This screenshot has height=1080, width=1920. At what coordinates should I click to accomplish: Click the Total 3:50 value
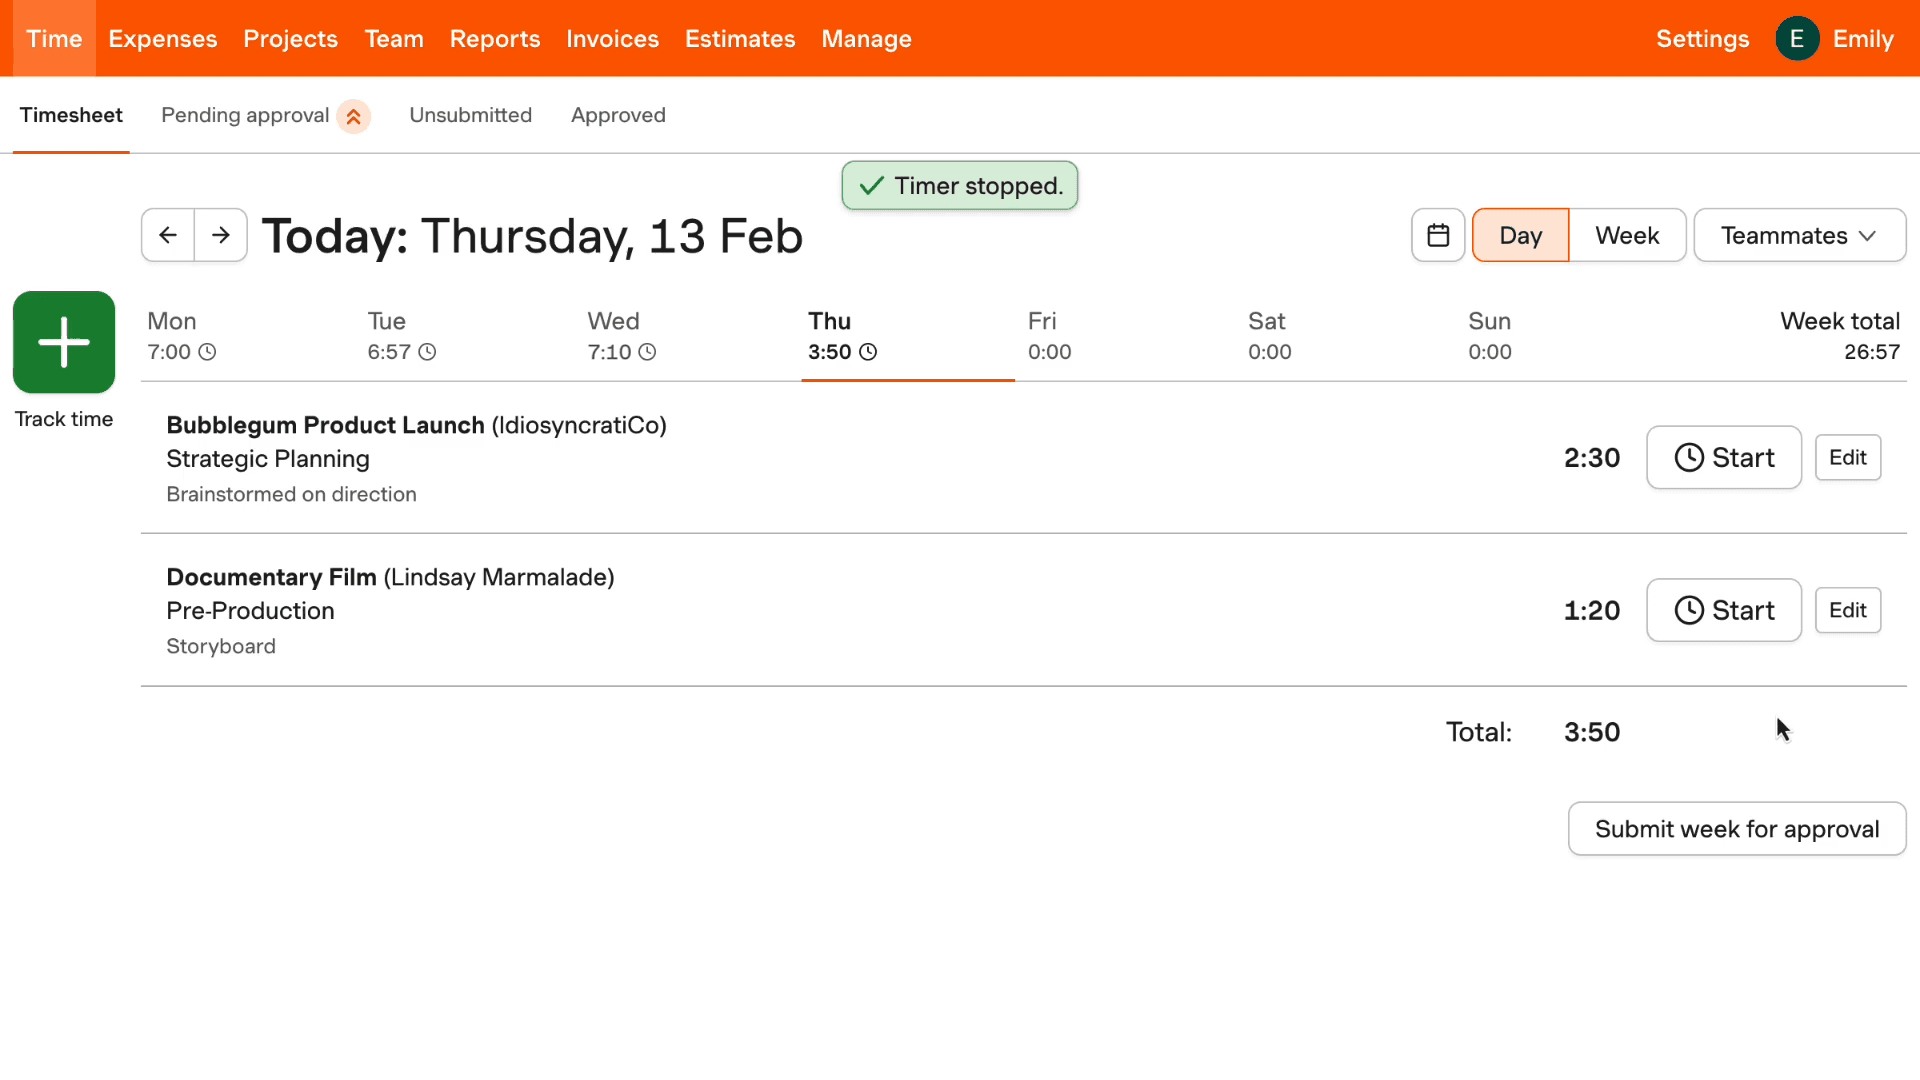click(x=1592, y=732)
